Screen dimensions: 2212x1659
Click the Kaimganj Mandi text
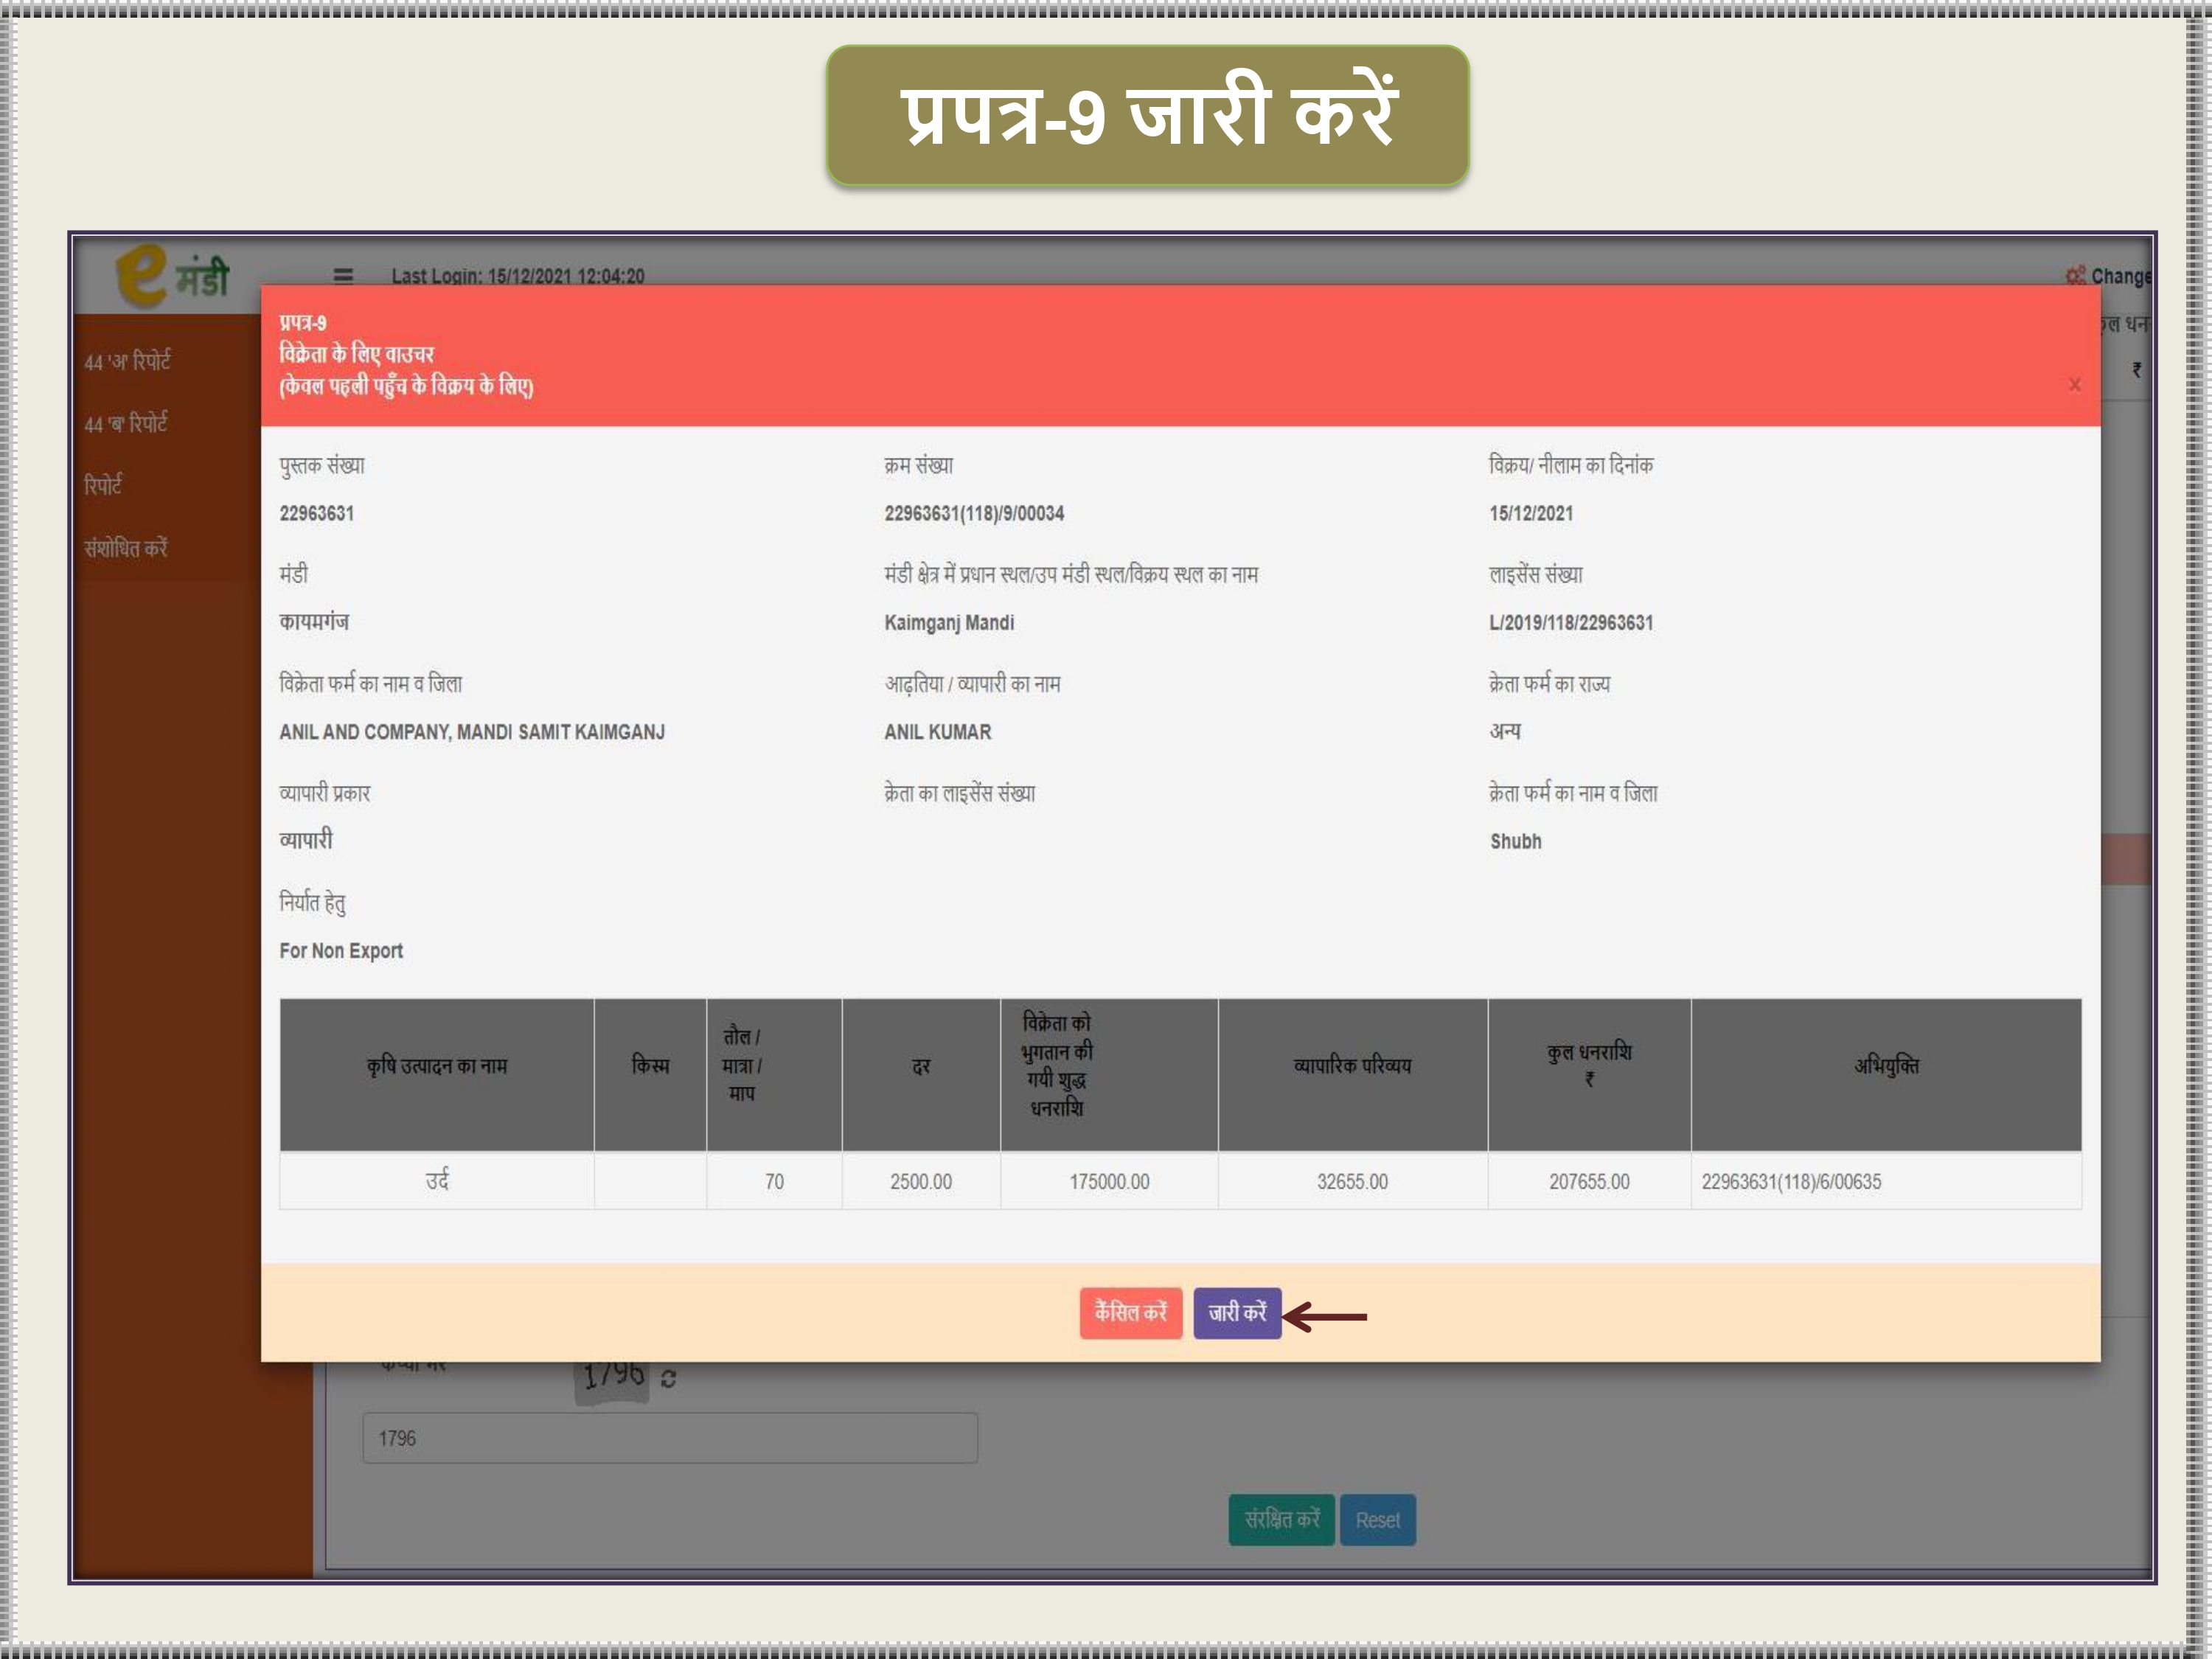click(x=949, y=623)
